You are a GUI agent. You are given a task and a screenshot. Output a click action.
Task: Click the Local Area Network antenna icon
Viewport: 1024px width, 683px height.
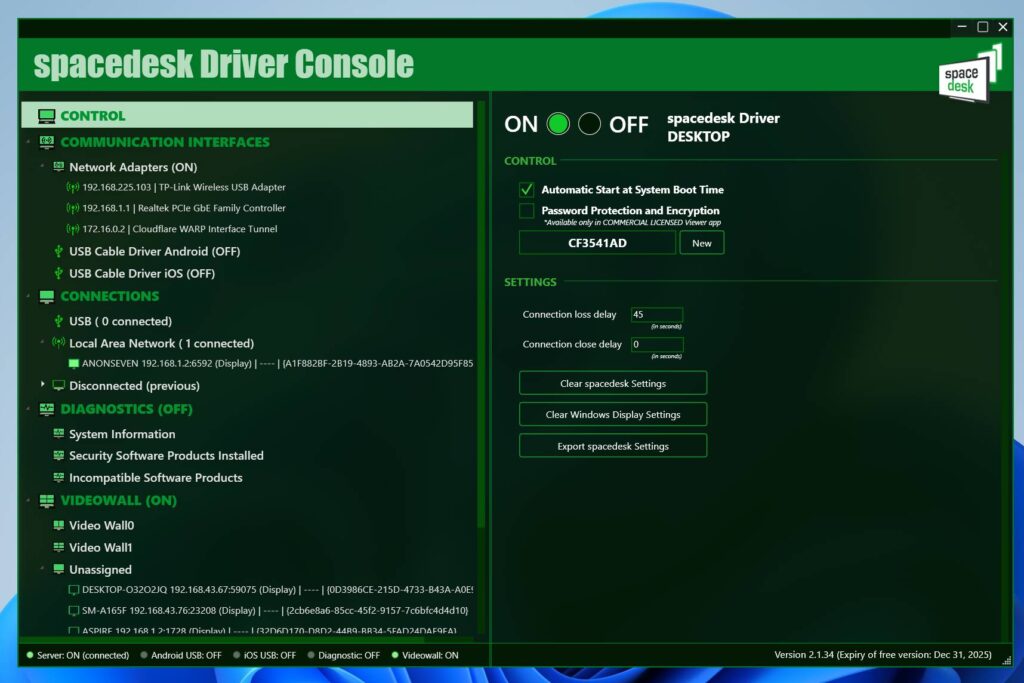(x=59, y=343)
